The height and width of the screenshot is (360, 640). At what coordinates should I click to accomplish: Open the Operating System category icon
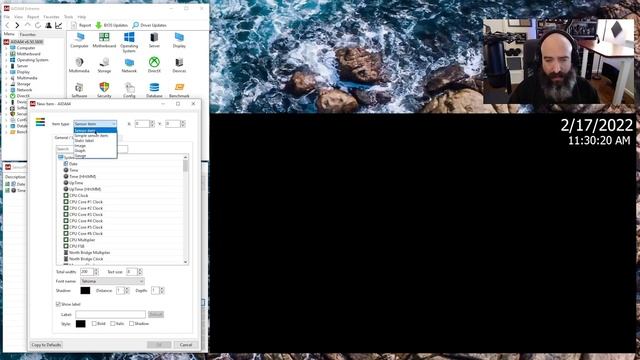click(x=129, y=42)
